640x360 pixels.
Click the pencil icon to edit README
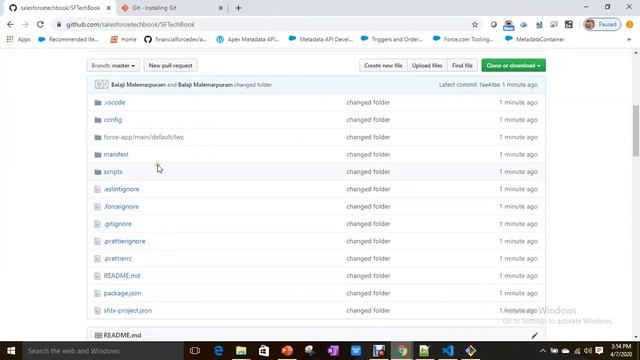tap(534, 336)
